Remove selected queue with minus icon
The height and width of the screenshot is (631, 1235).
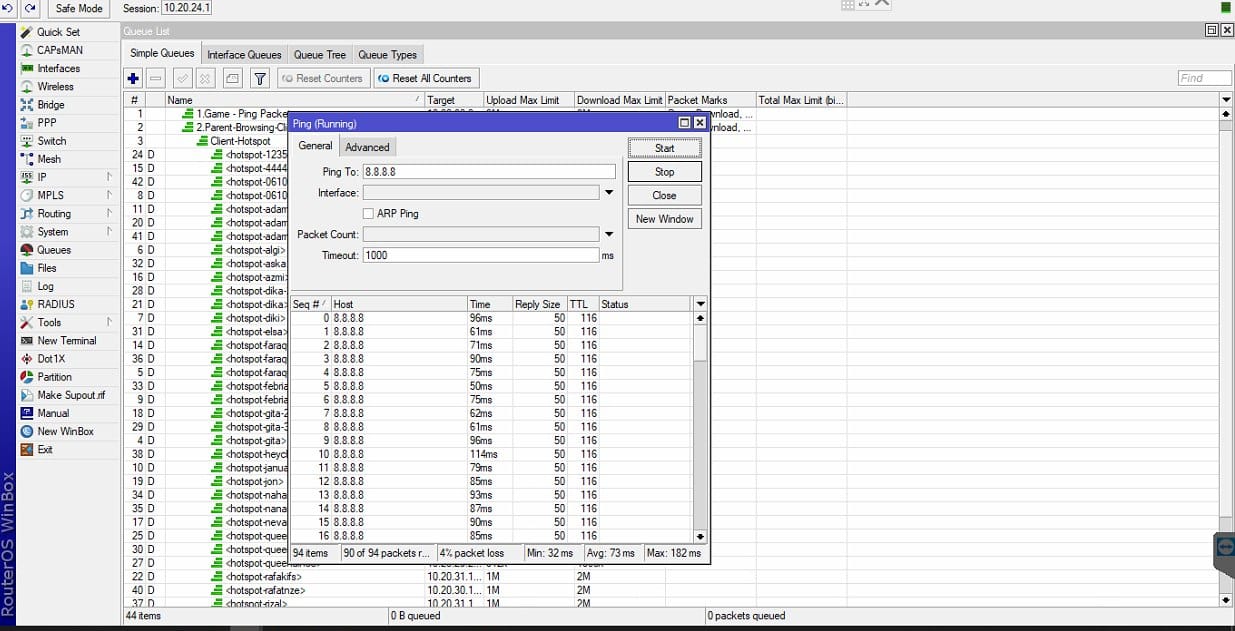[x=156, y=78]
